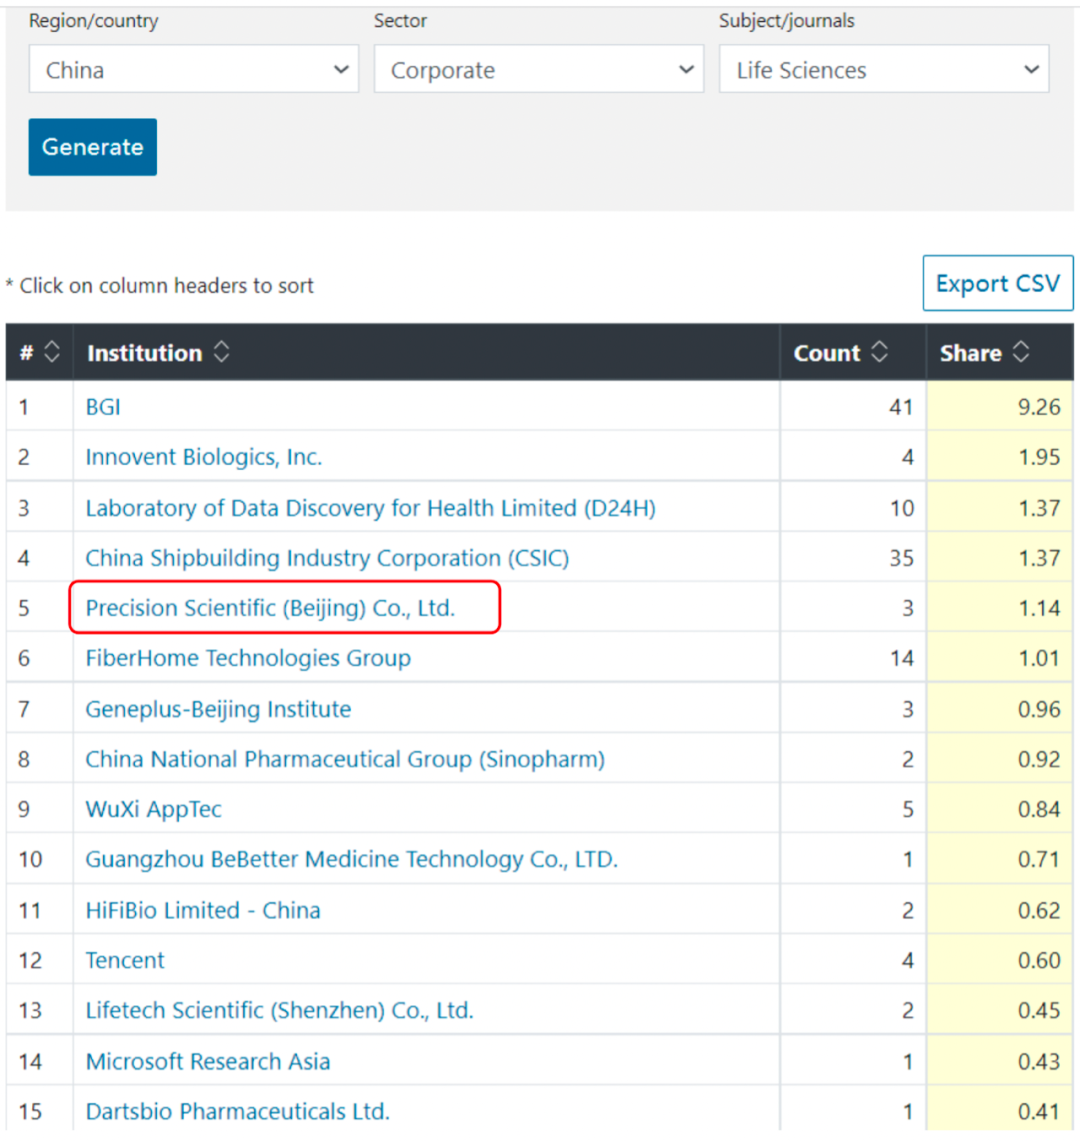
Task: Select China Shipbuilding Industry Corporation link
Action: tap(327, 558)
